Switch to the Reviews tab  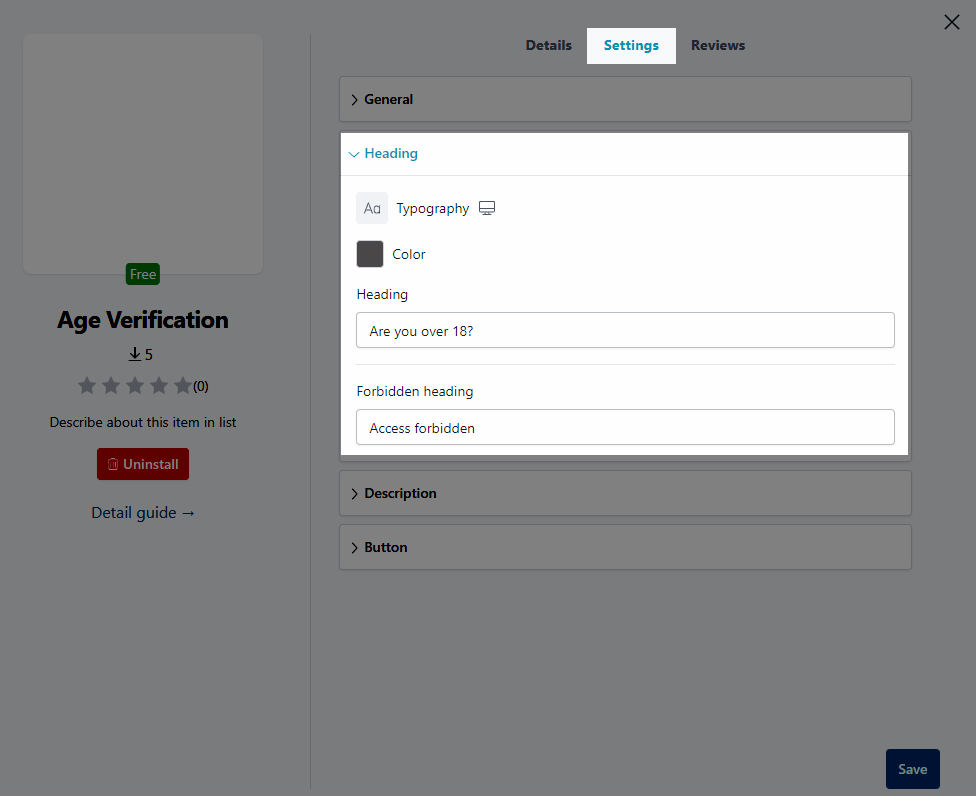click(718, 45)
